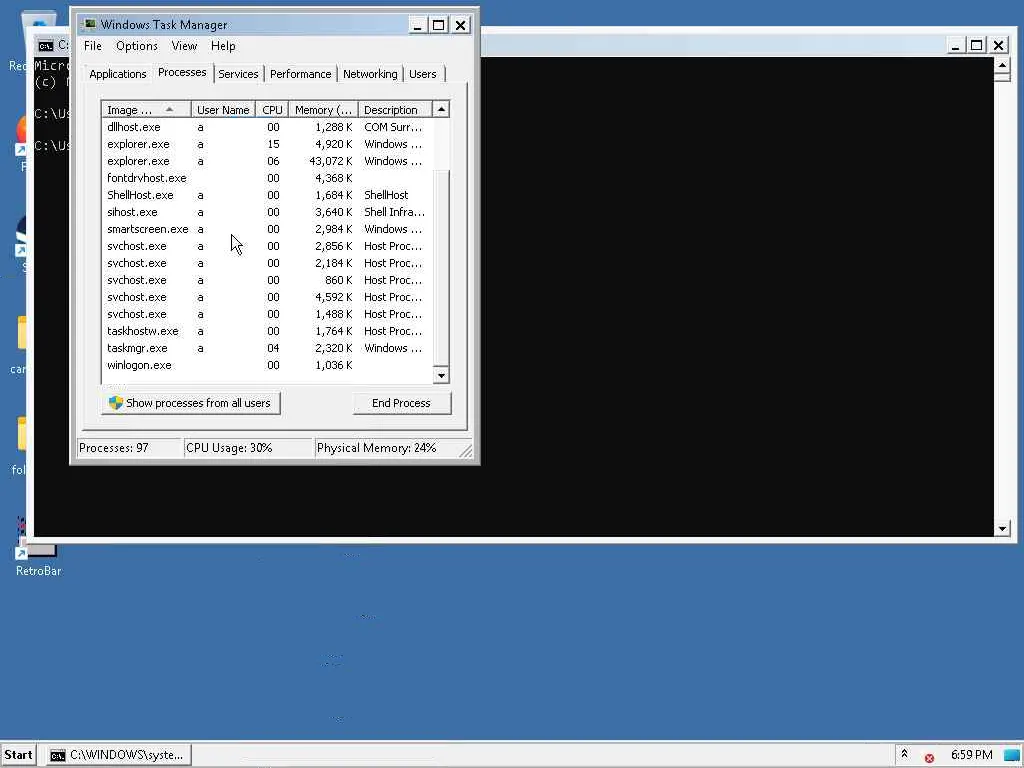Sort by User Name column header
This screenshot has width=1024, height=768.
click(223, 110)
